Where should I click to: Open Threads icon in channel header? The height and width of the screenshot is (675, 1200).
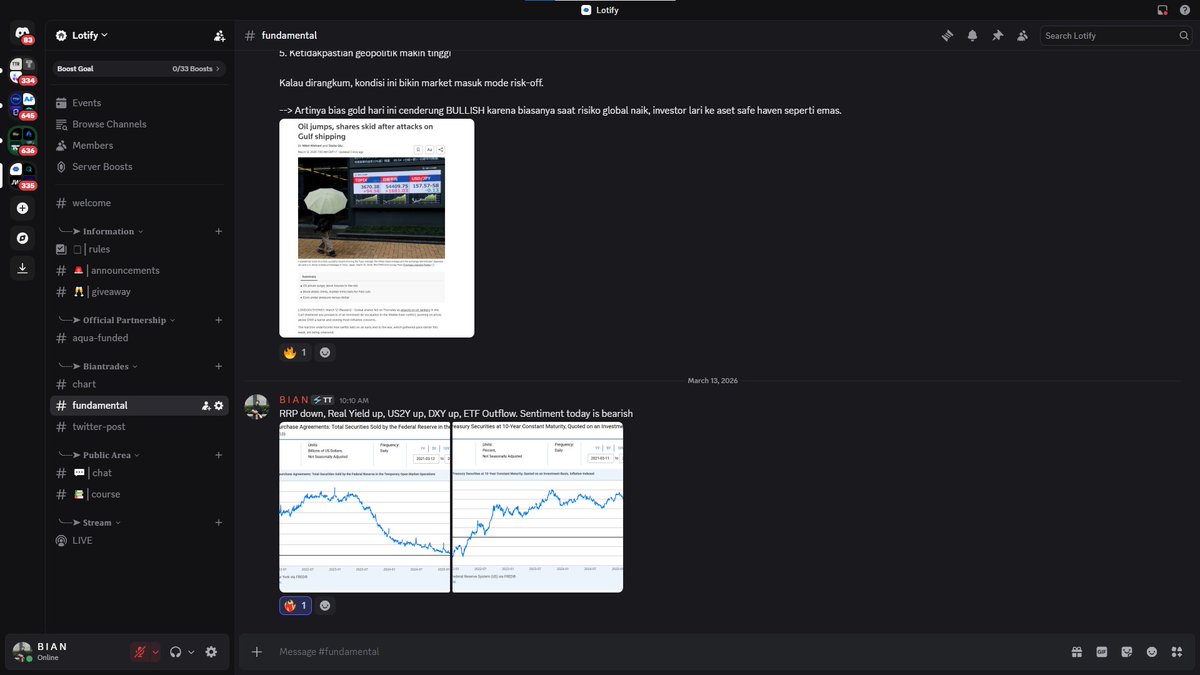[x=947, y=35]
